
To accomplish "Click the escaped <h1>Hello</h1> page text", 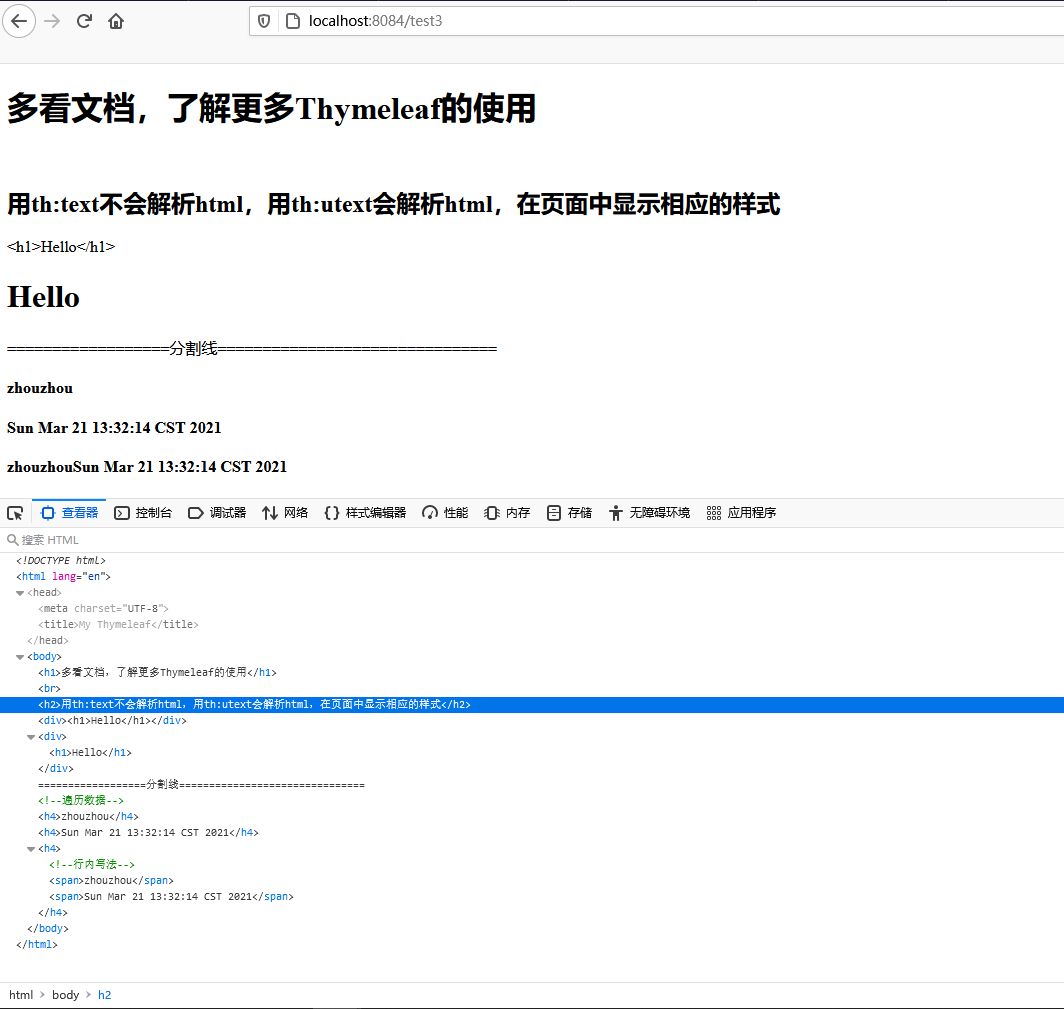I will coord(61,247).
